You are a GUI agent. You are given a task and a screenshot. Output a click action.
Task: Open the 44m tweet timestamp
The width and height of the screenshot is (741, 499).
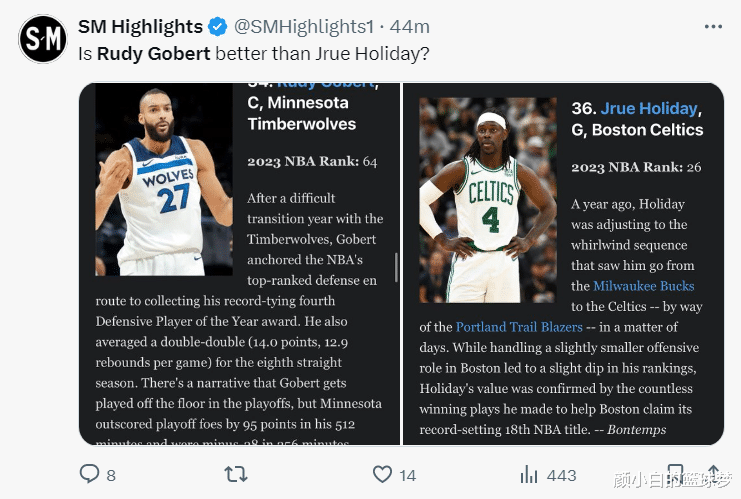[412, 27]
